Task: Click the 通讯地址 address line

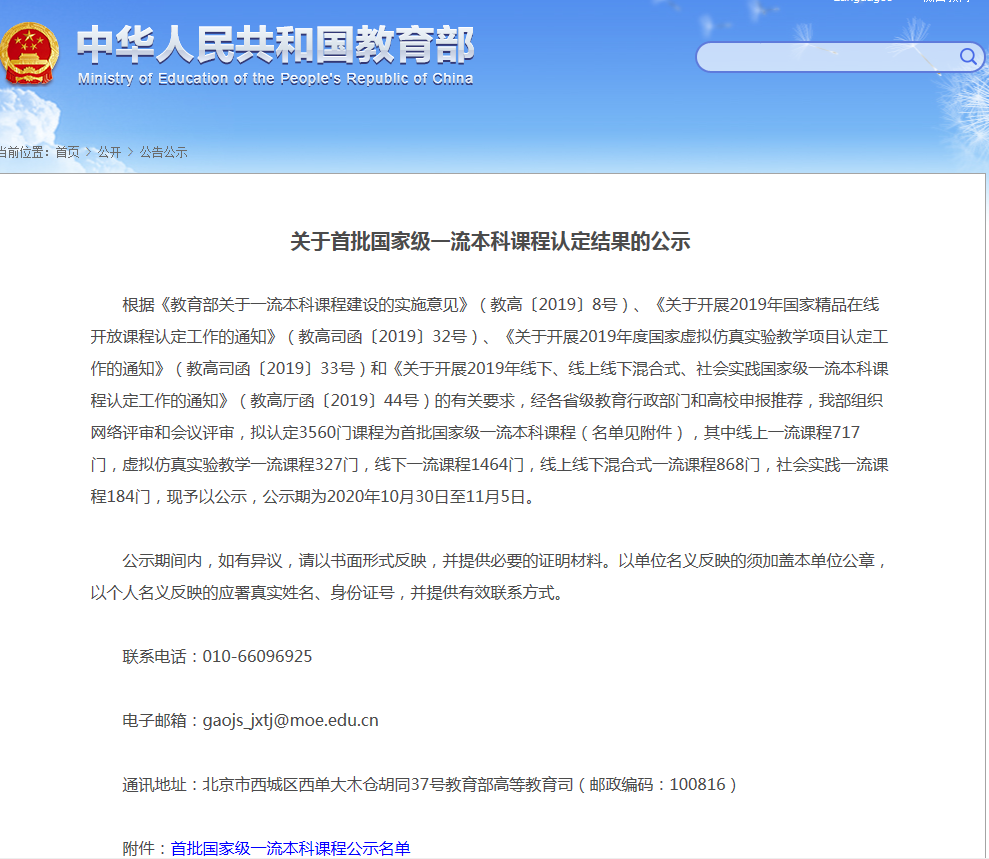Action: click(430, 785)
